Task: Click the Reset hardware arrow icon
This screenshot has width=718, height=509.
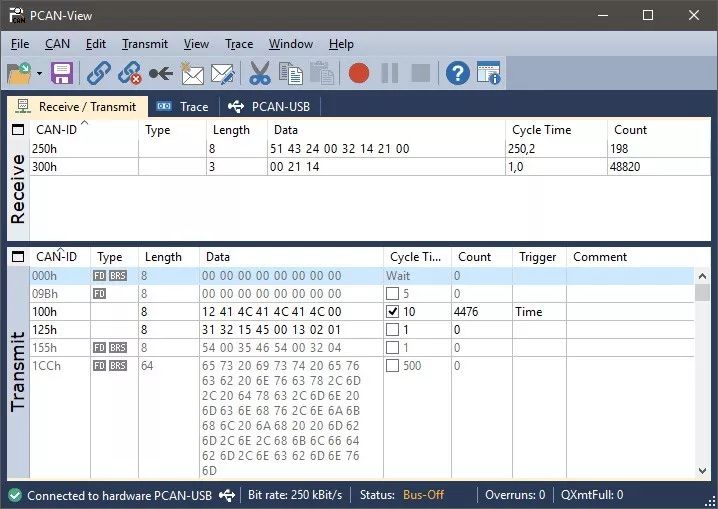Action: [x=161, y=73]
